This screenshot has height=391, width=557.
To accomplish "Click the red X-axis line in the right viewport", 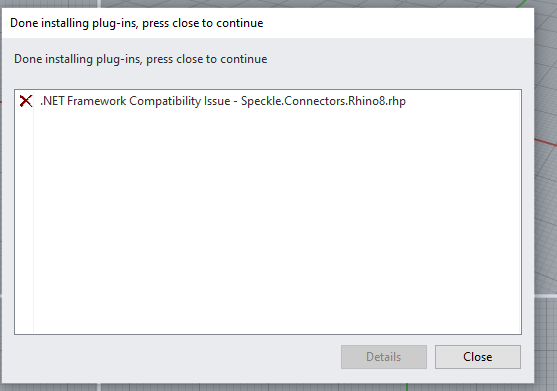I will point(546,142).
